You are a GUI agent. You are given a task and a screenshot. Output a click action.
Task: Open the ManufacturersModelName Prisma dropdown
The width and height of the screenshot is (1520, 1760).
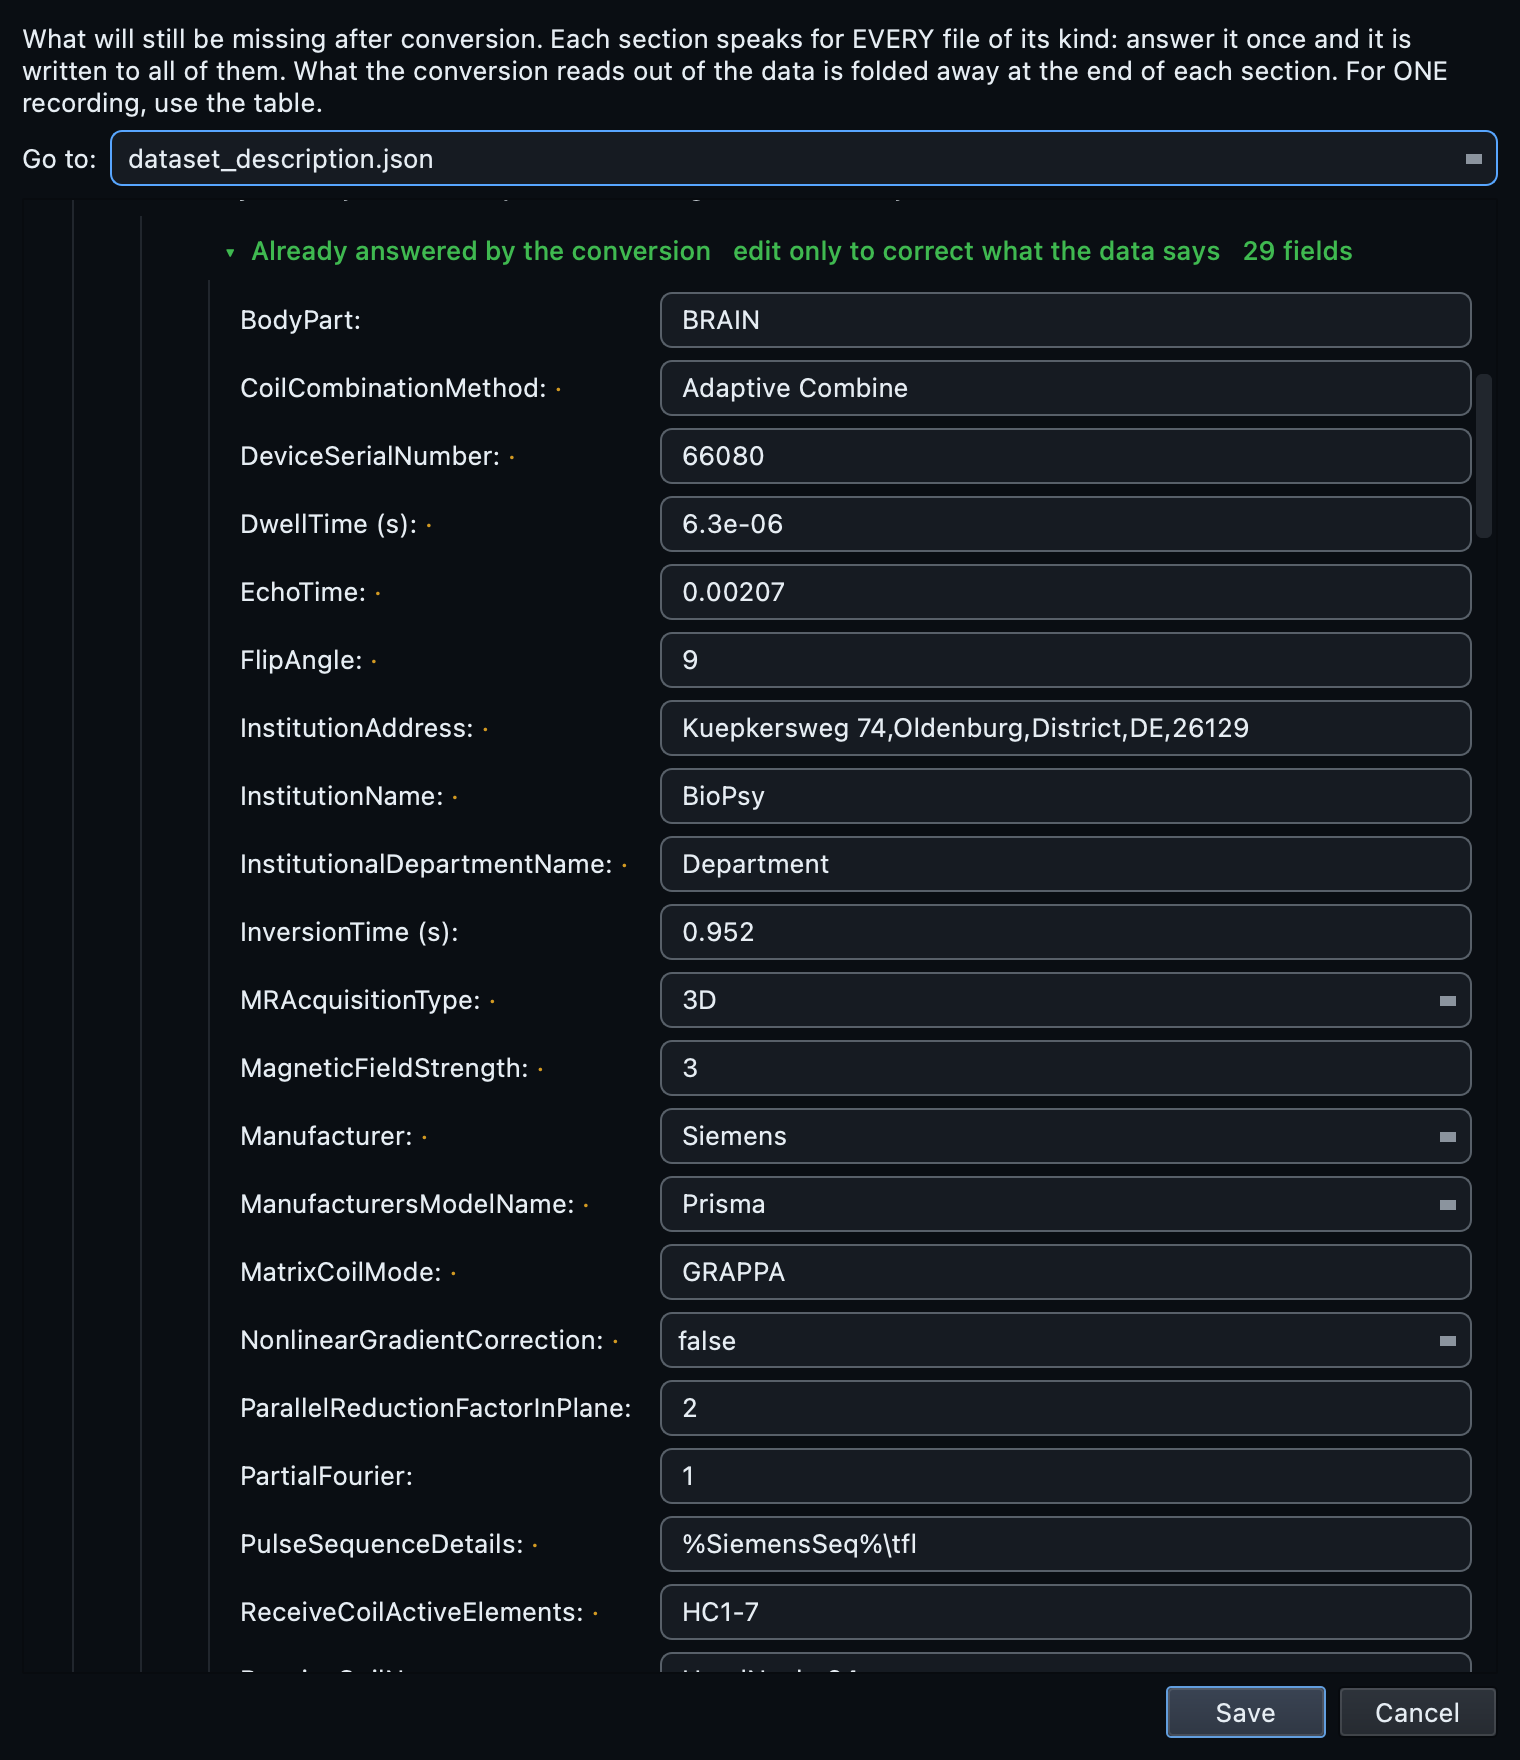1065,1204
